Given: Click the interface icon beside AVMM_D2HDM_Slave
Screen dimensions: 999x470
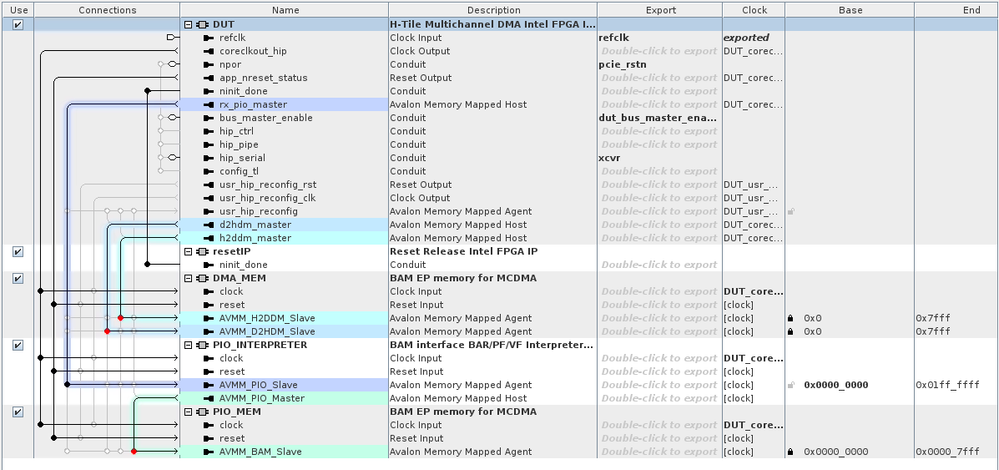Looking at the screenshot, I should click(209, 332).
